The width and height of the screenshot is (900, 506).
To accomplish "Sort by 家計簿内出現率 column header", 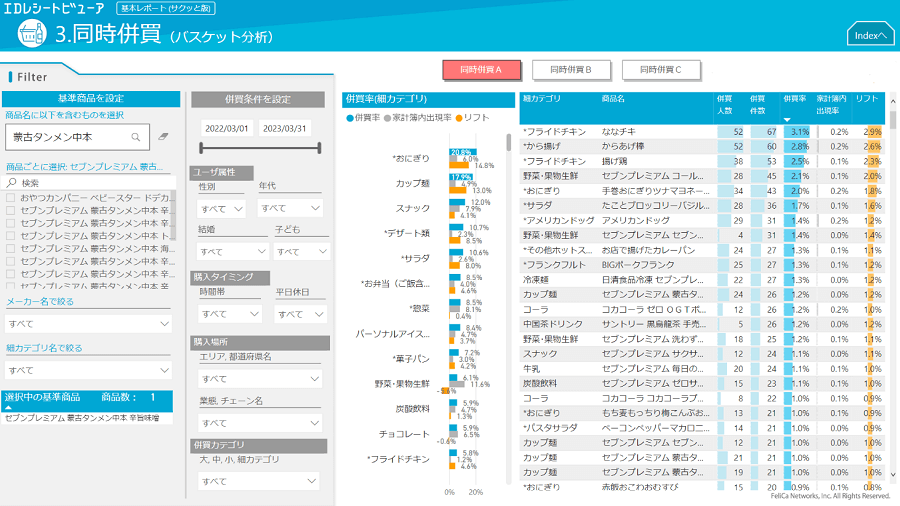I will click(832, 104).
